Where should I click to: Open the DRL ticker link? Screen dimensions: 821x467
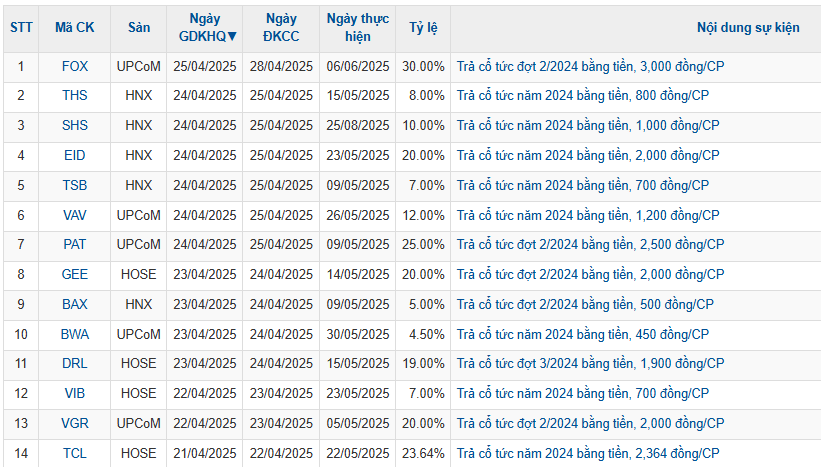pyautogui.click(x=74, y=364)
